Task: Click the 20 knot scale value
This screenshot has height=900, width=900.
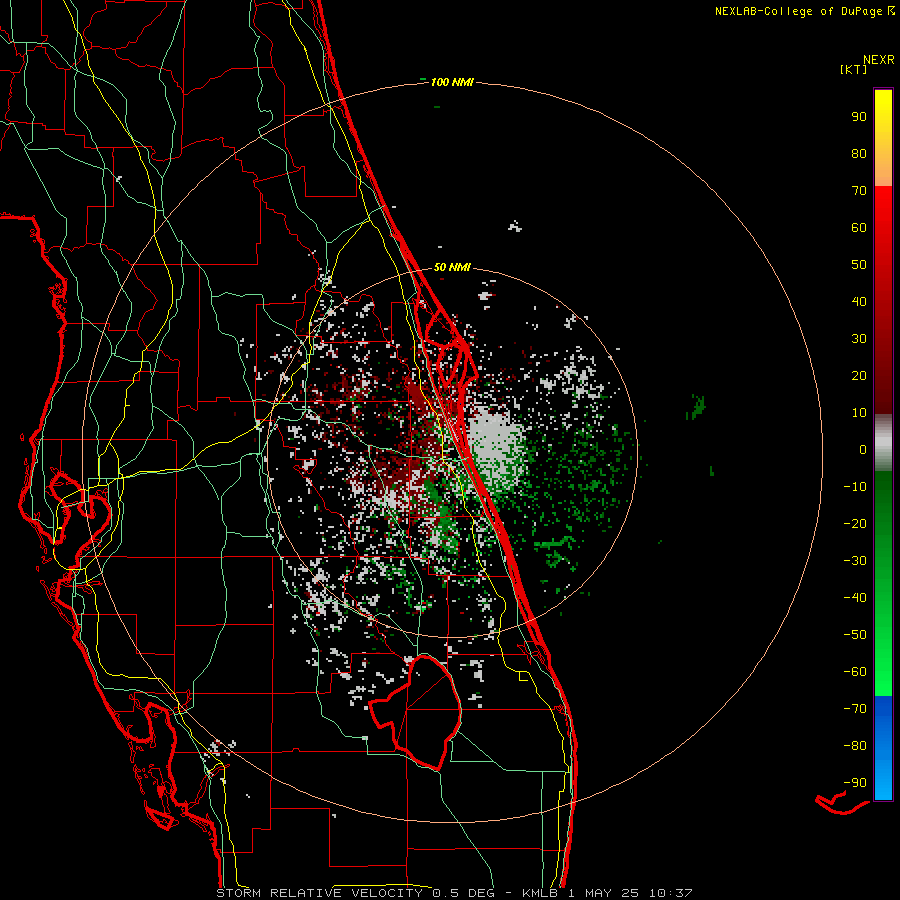Action: 859,375
